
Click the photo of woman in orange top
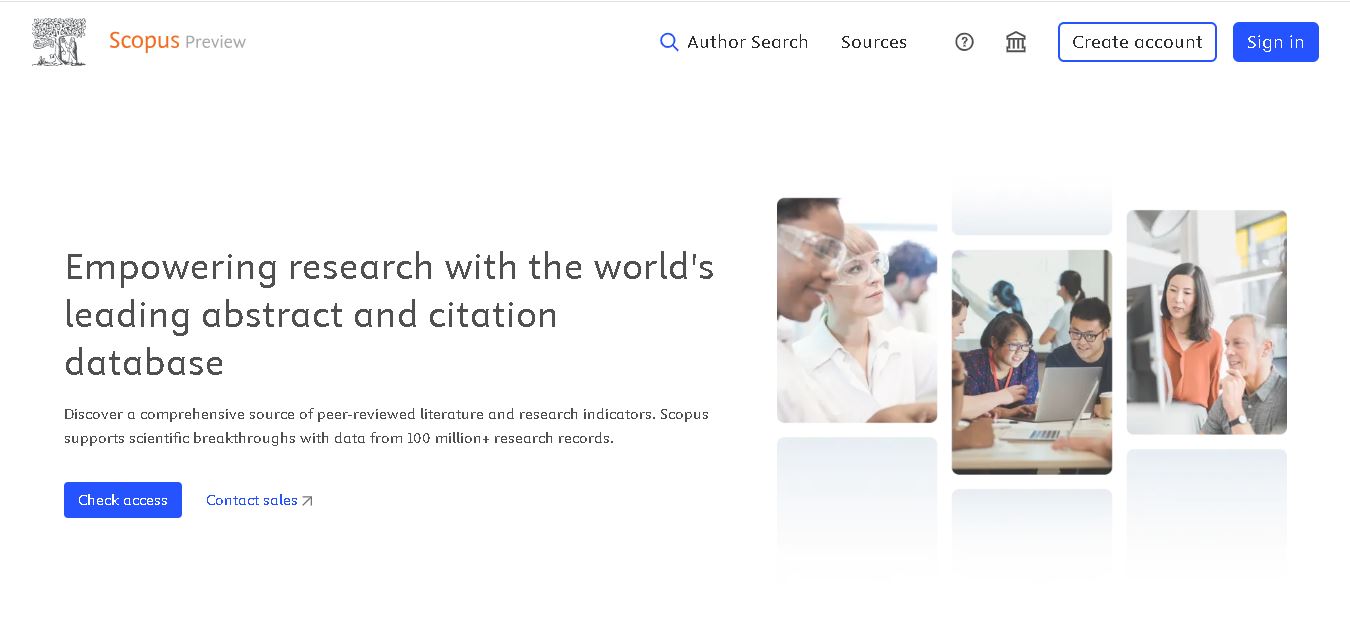pos(1207,322)
